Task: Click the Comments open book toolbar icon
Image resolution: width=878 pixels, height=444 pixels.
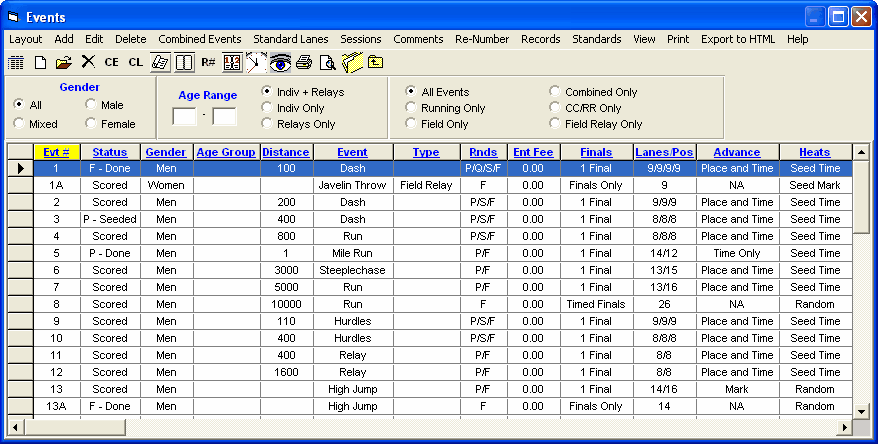Action: pyautogui.click(x=184, y=62)
